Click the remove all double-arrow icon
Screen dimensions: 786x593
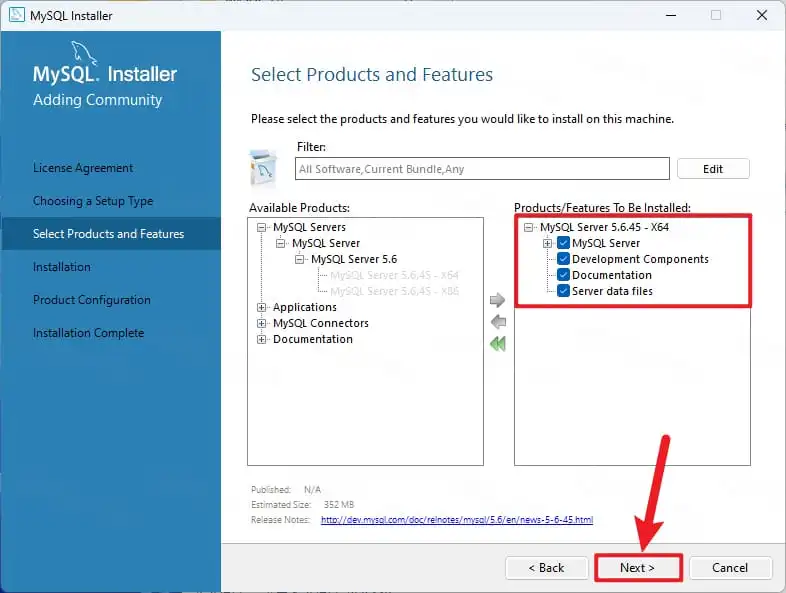[498, 344]
